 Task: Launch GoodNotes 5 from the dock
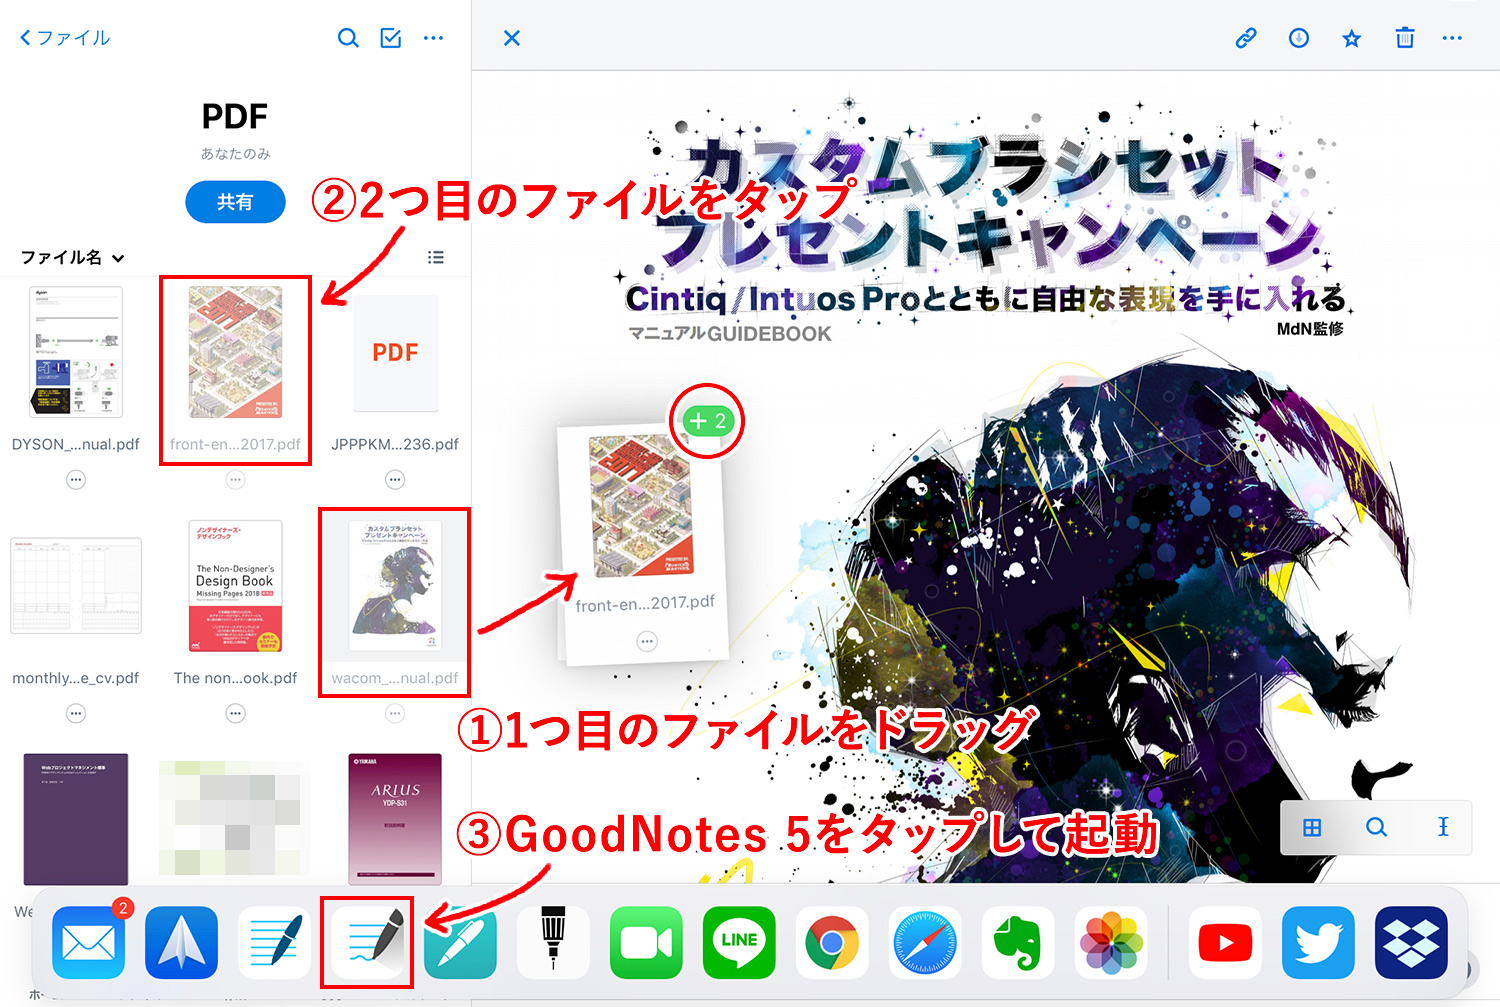tap(368, 943)
